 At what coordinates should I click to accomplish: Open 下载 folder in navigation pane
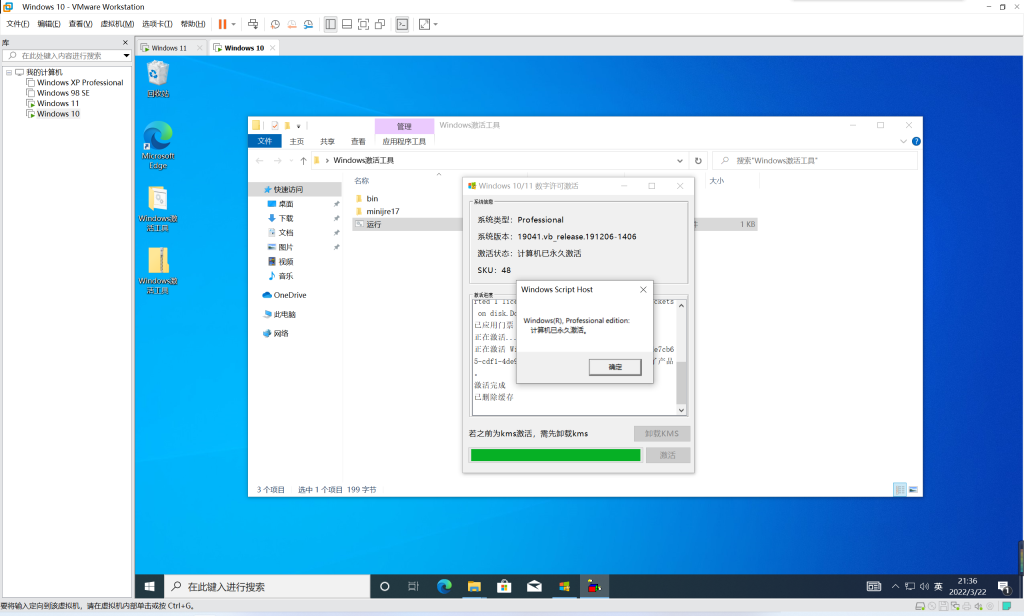[285, 218]
